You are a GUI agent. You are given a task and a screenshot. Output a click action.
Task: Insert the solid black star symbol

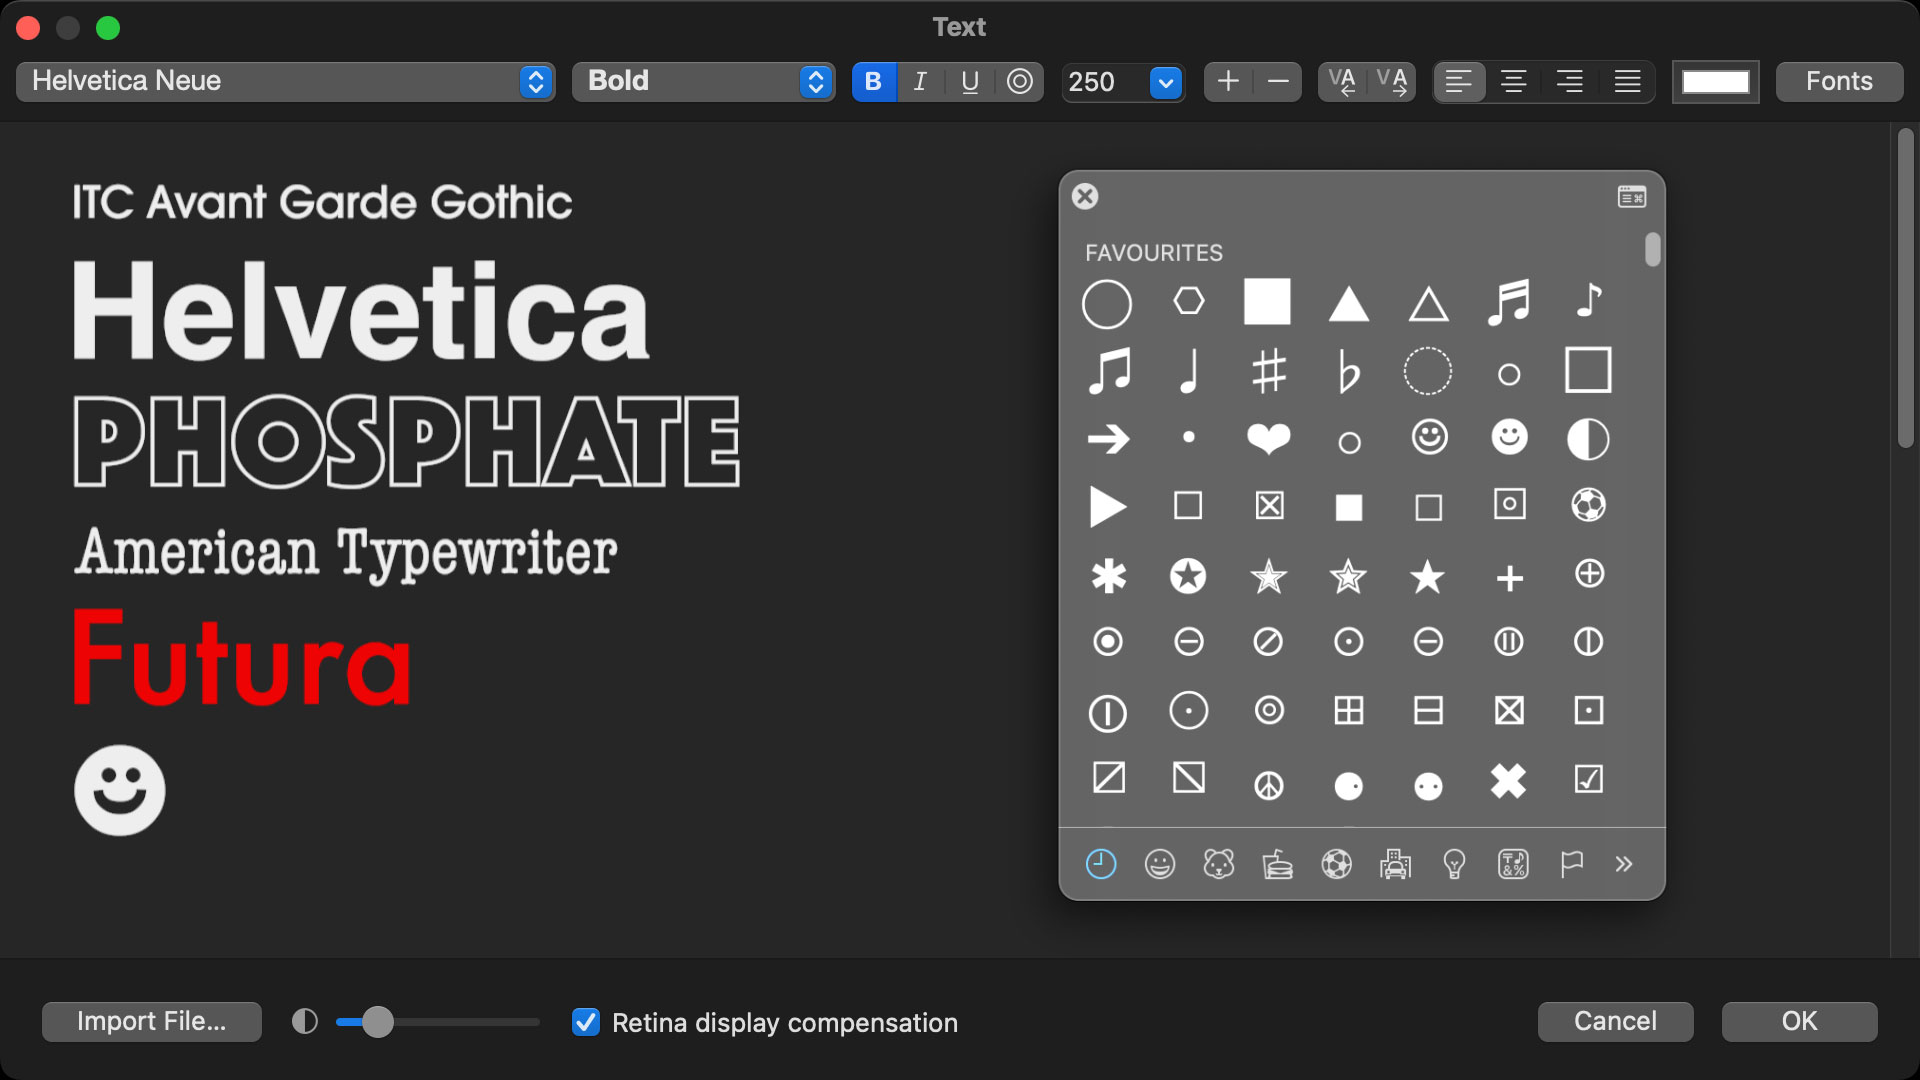point(1428,576)
